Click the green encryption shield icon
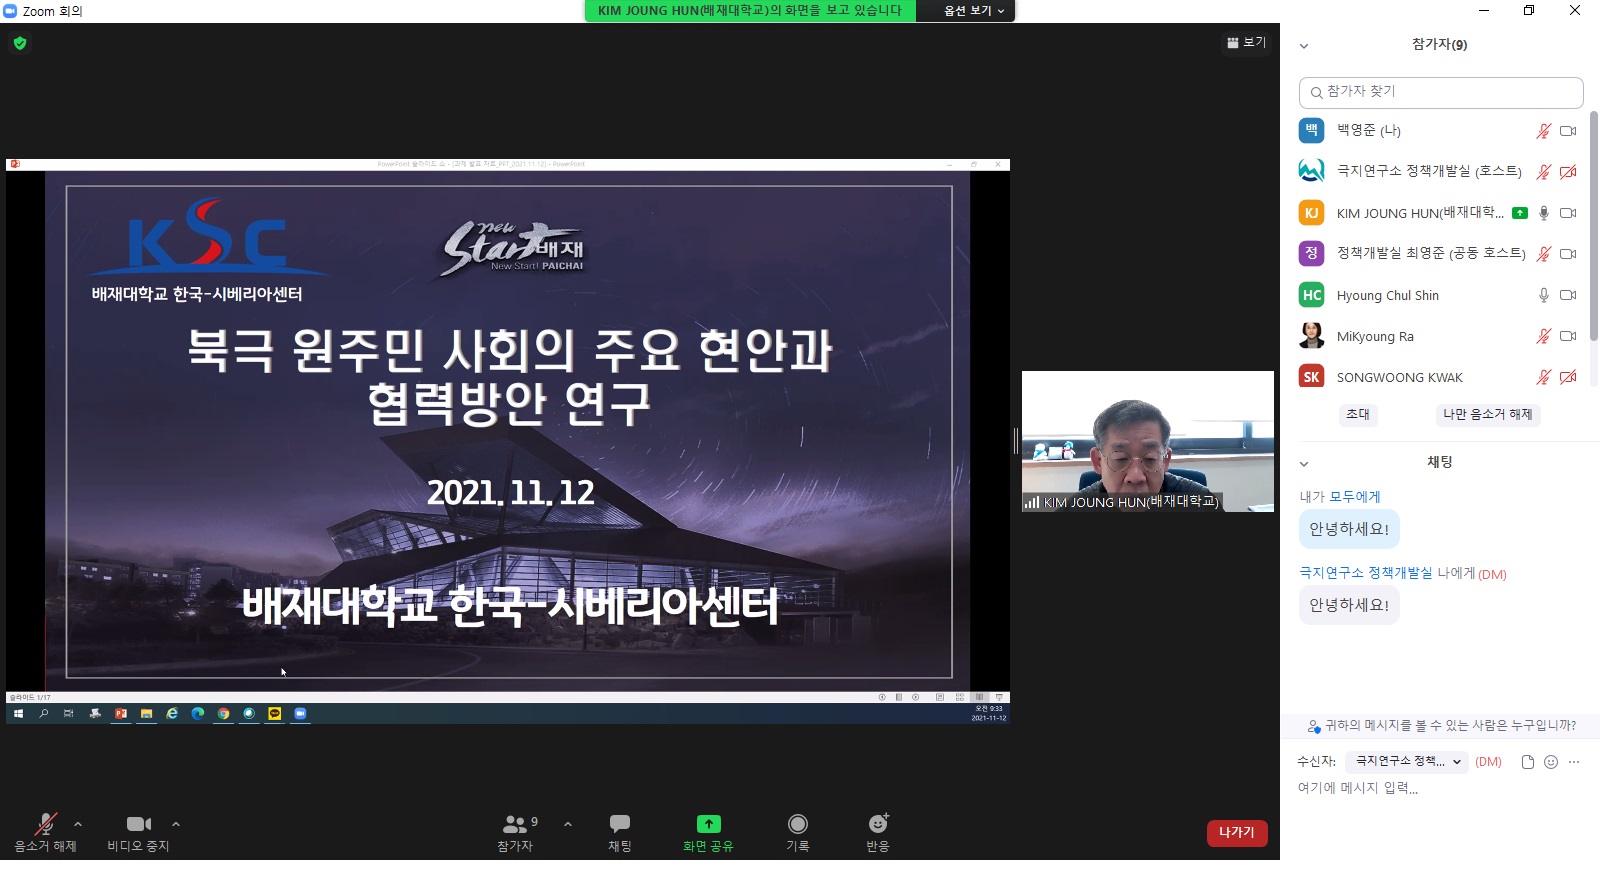This screenshot has height=880, width=1600. [x=20, y=43]
